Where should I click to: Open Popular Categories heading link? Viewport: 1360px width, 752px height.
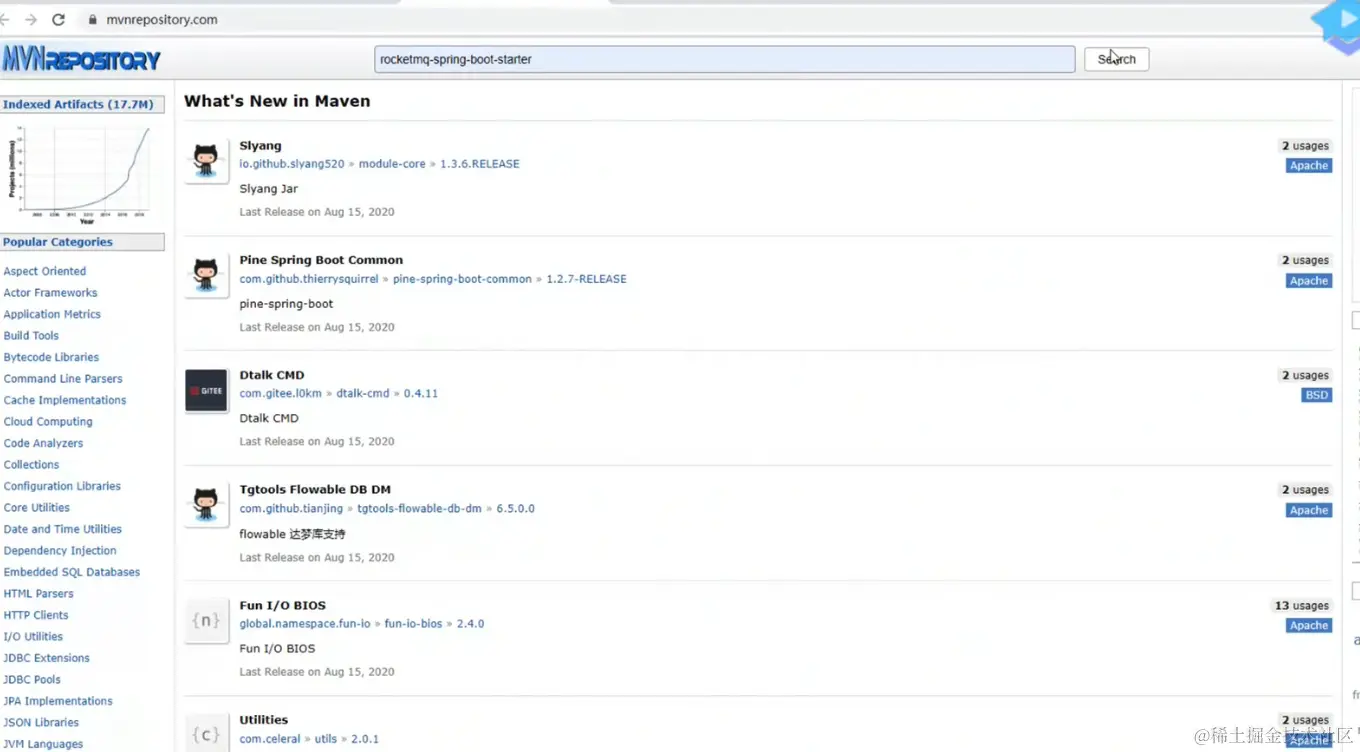(58, 242)
